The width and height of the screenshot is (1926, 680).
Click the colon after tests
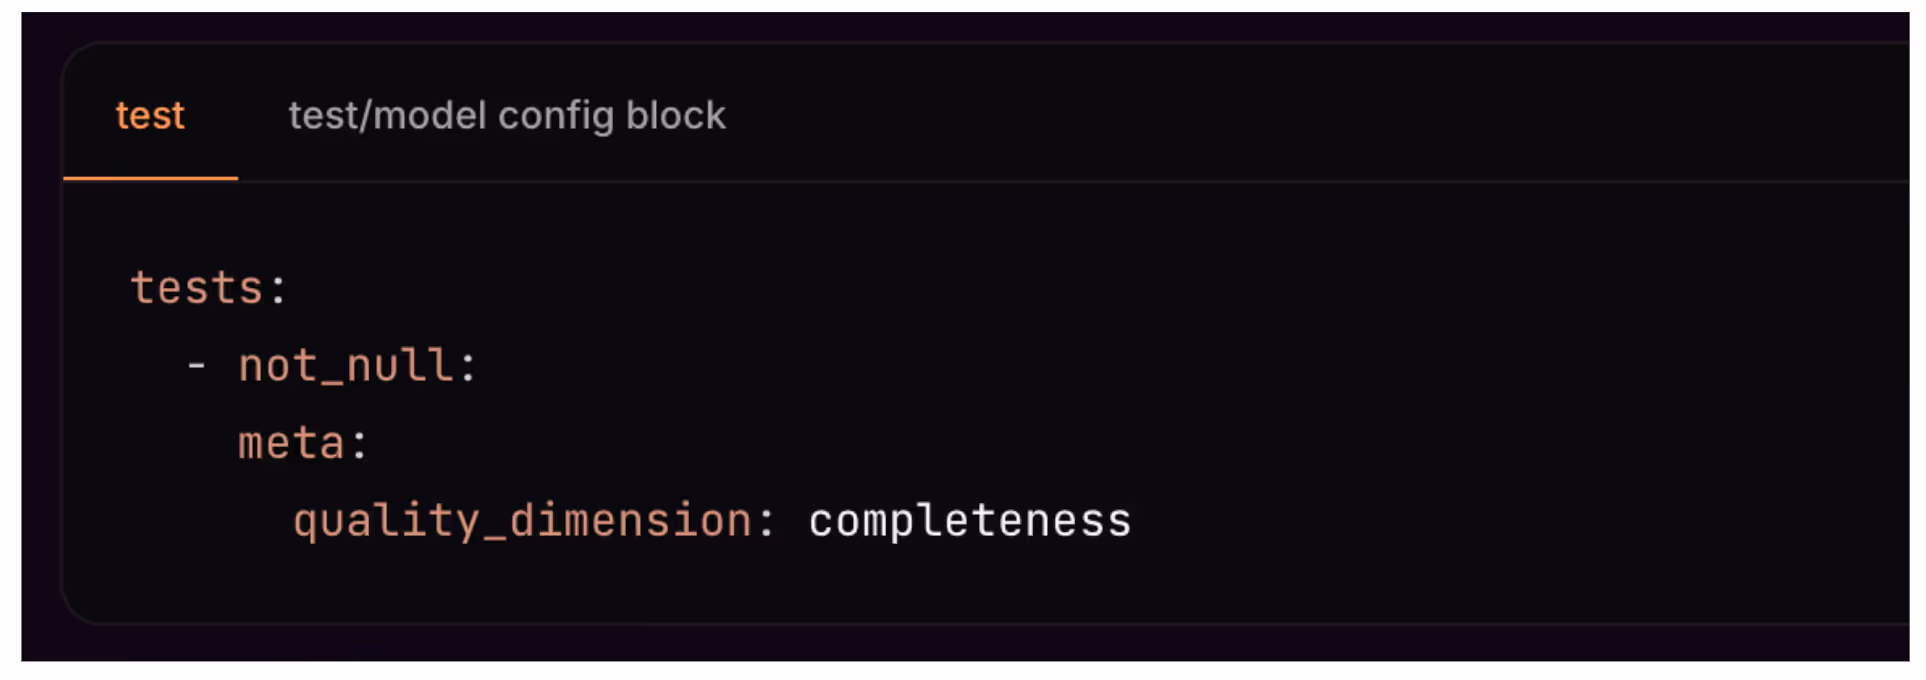point(278,287)
